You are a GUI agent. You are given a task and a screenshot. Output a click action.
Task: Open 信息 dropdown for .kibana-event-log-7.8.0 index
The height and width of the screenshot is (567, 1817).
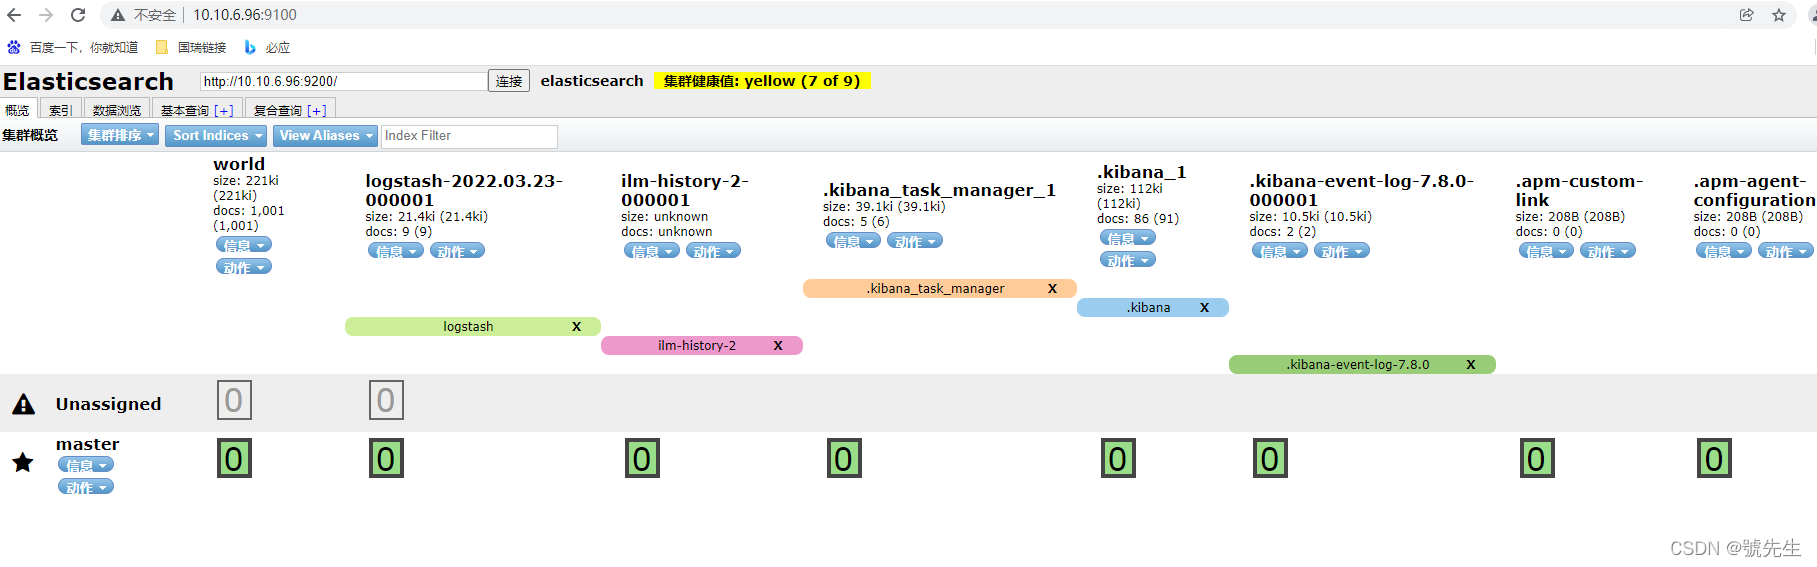pyautogui.click(x=1280, y=251)
